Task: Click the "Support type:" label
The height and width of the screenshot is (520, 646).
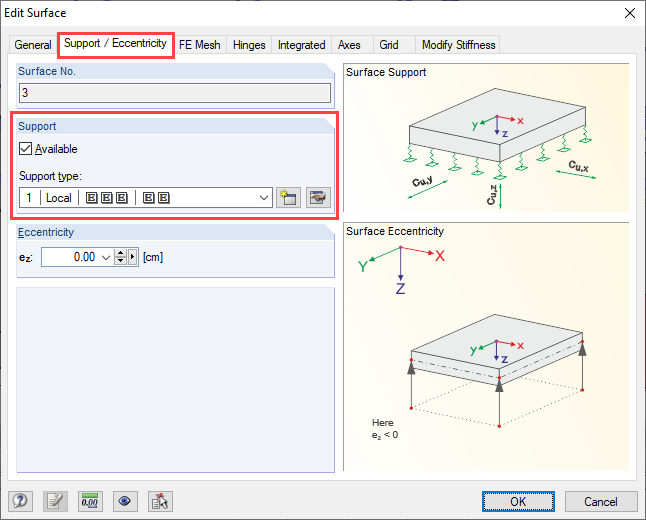Action: 50,176
